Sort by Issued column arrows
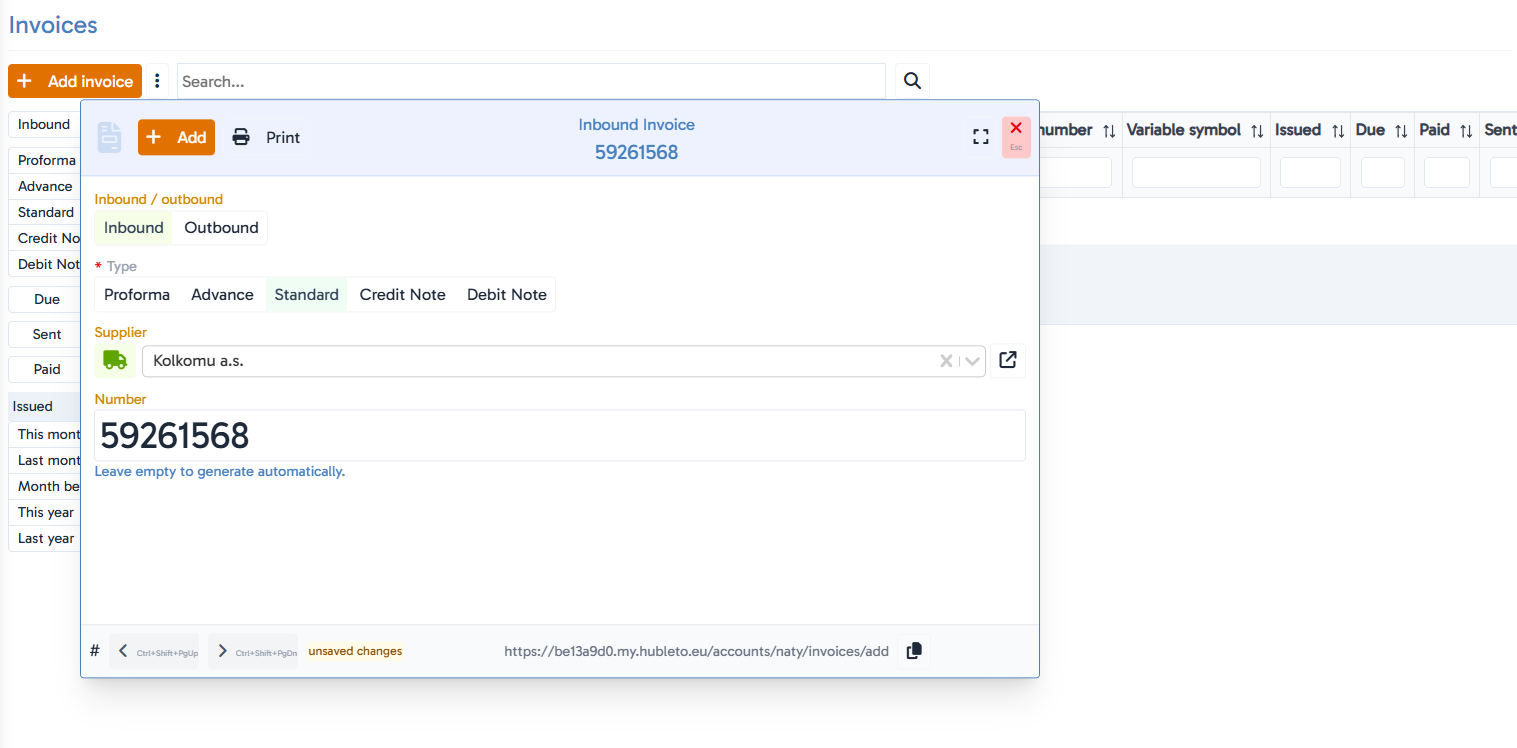The height and width of the screenshot is (748, 1517). point(1338,131)
